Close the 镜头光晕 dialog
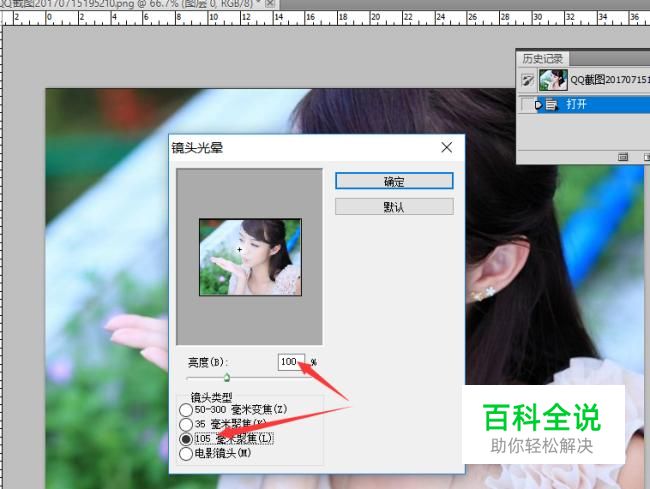Image resolution: width=650 pixels, height=489 pixels. click(446, 147)
